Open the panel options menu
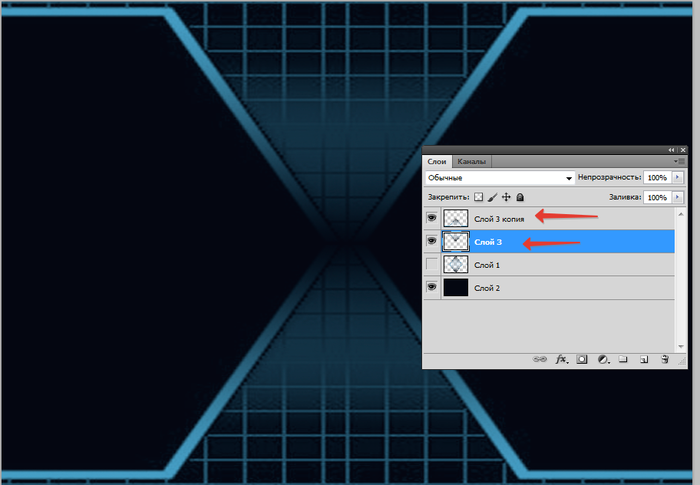 coord(679,161)
